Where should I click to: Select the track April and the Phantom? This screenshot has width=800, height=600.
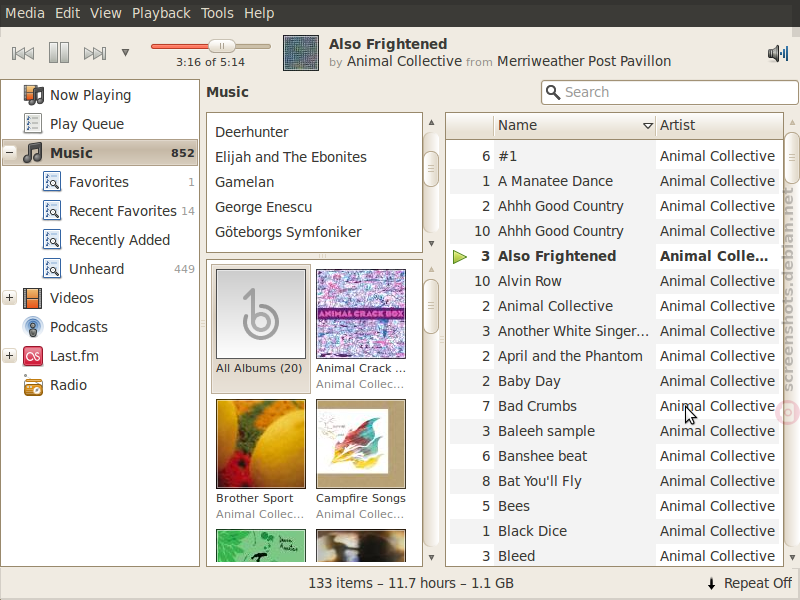pos(614,356)
